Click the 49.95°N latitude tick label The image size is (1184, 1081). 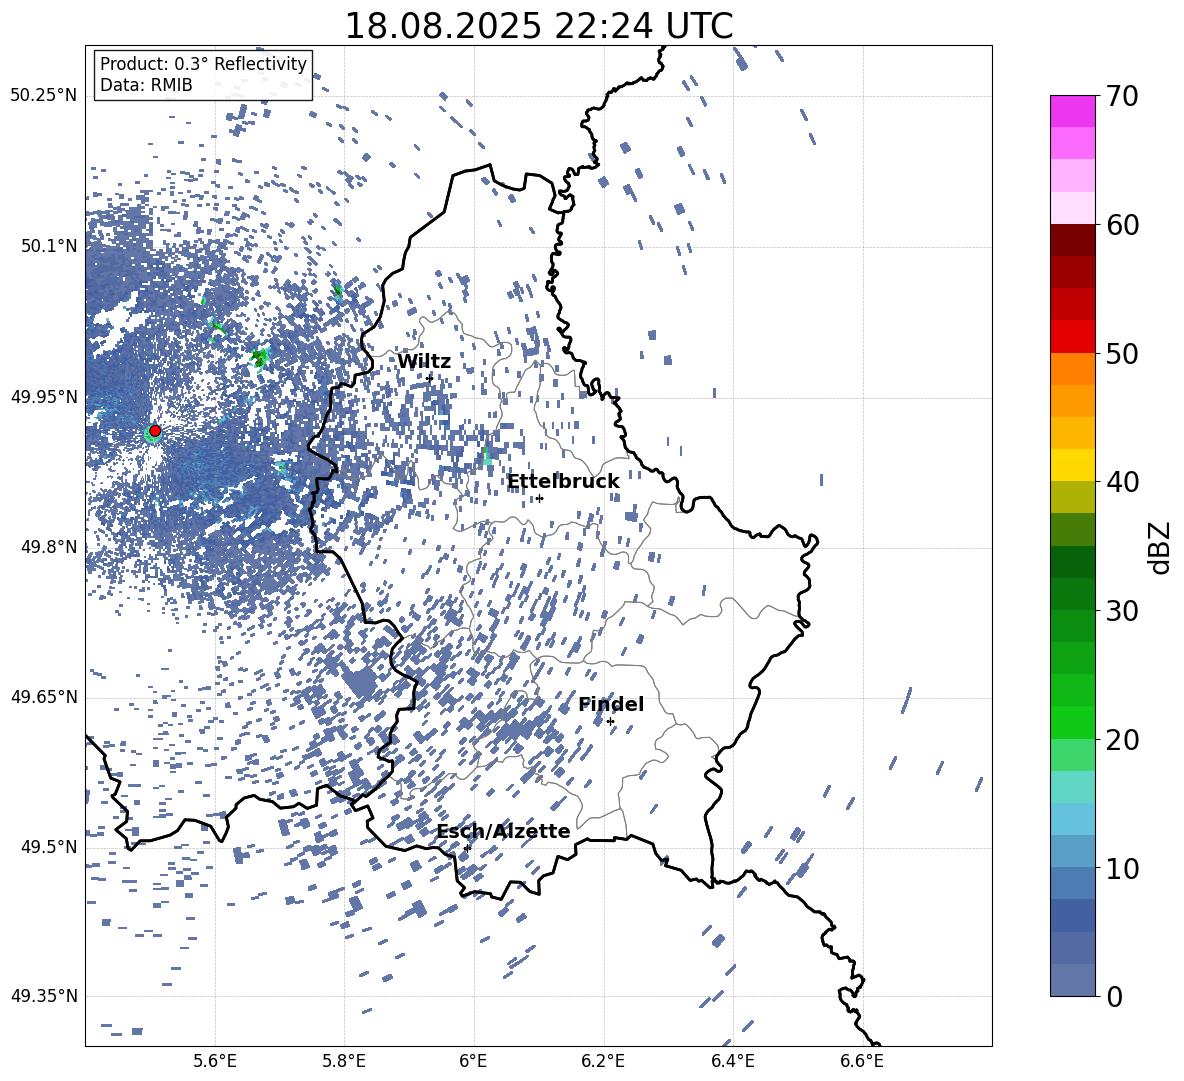point(44,397)
